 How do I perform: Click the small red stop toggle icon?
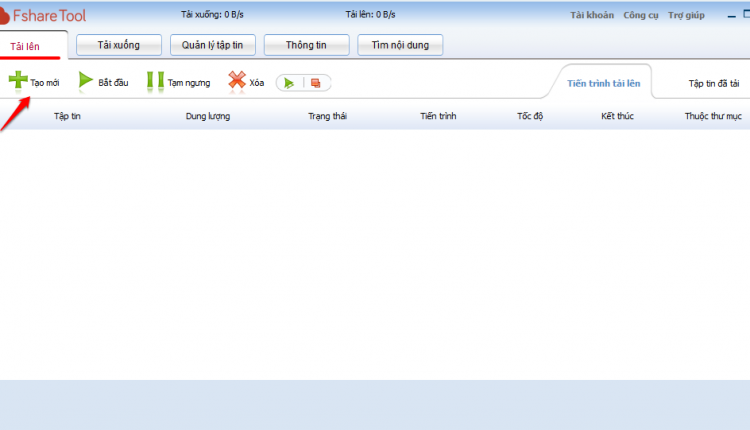click(316, 83)
